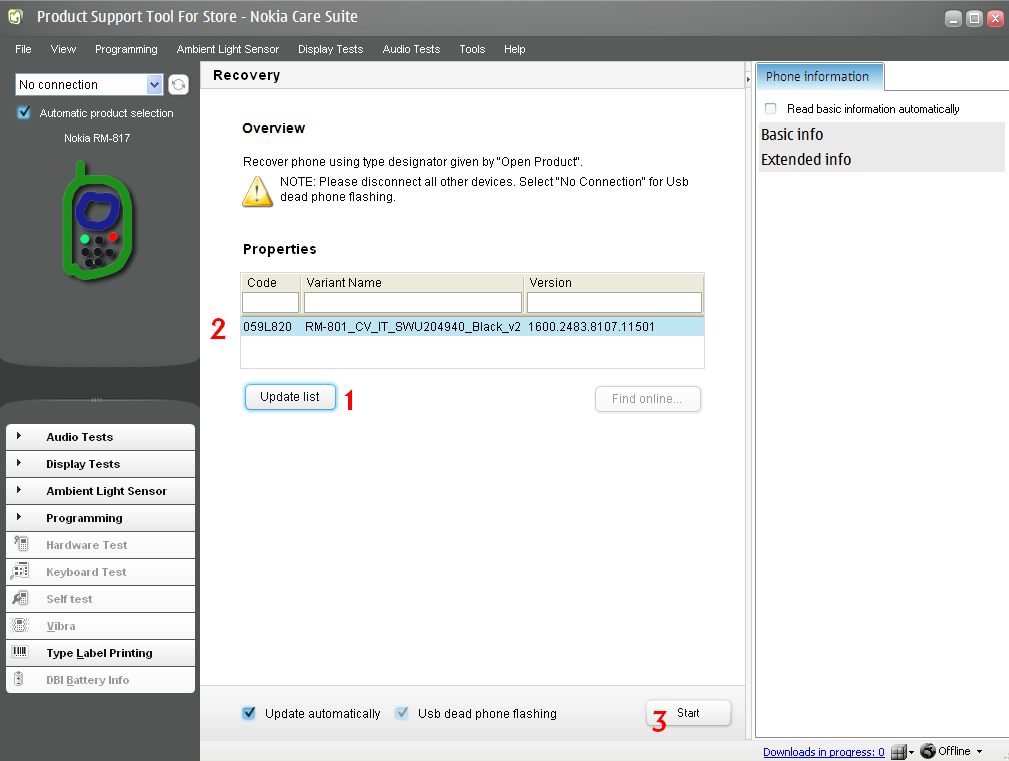The image size is (1009, 761).
Task: Click the Start button
Action: 689,713
